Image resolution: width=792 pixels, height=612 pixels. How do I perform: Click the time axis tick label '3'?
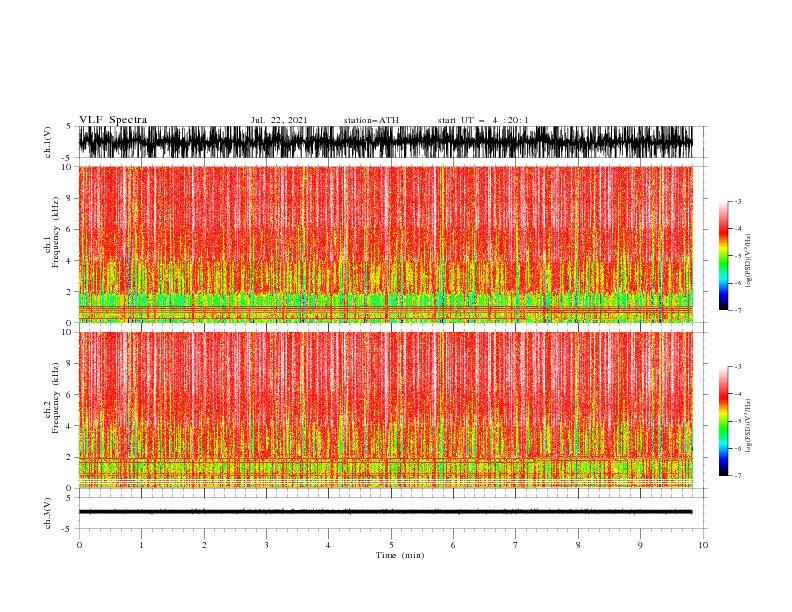click(x=266, y=545)
